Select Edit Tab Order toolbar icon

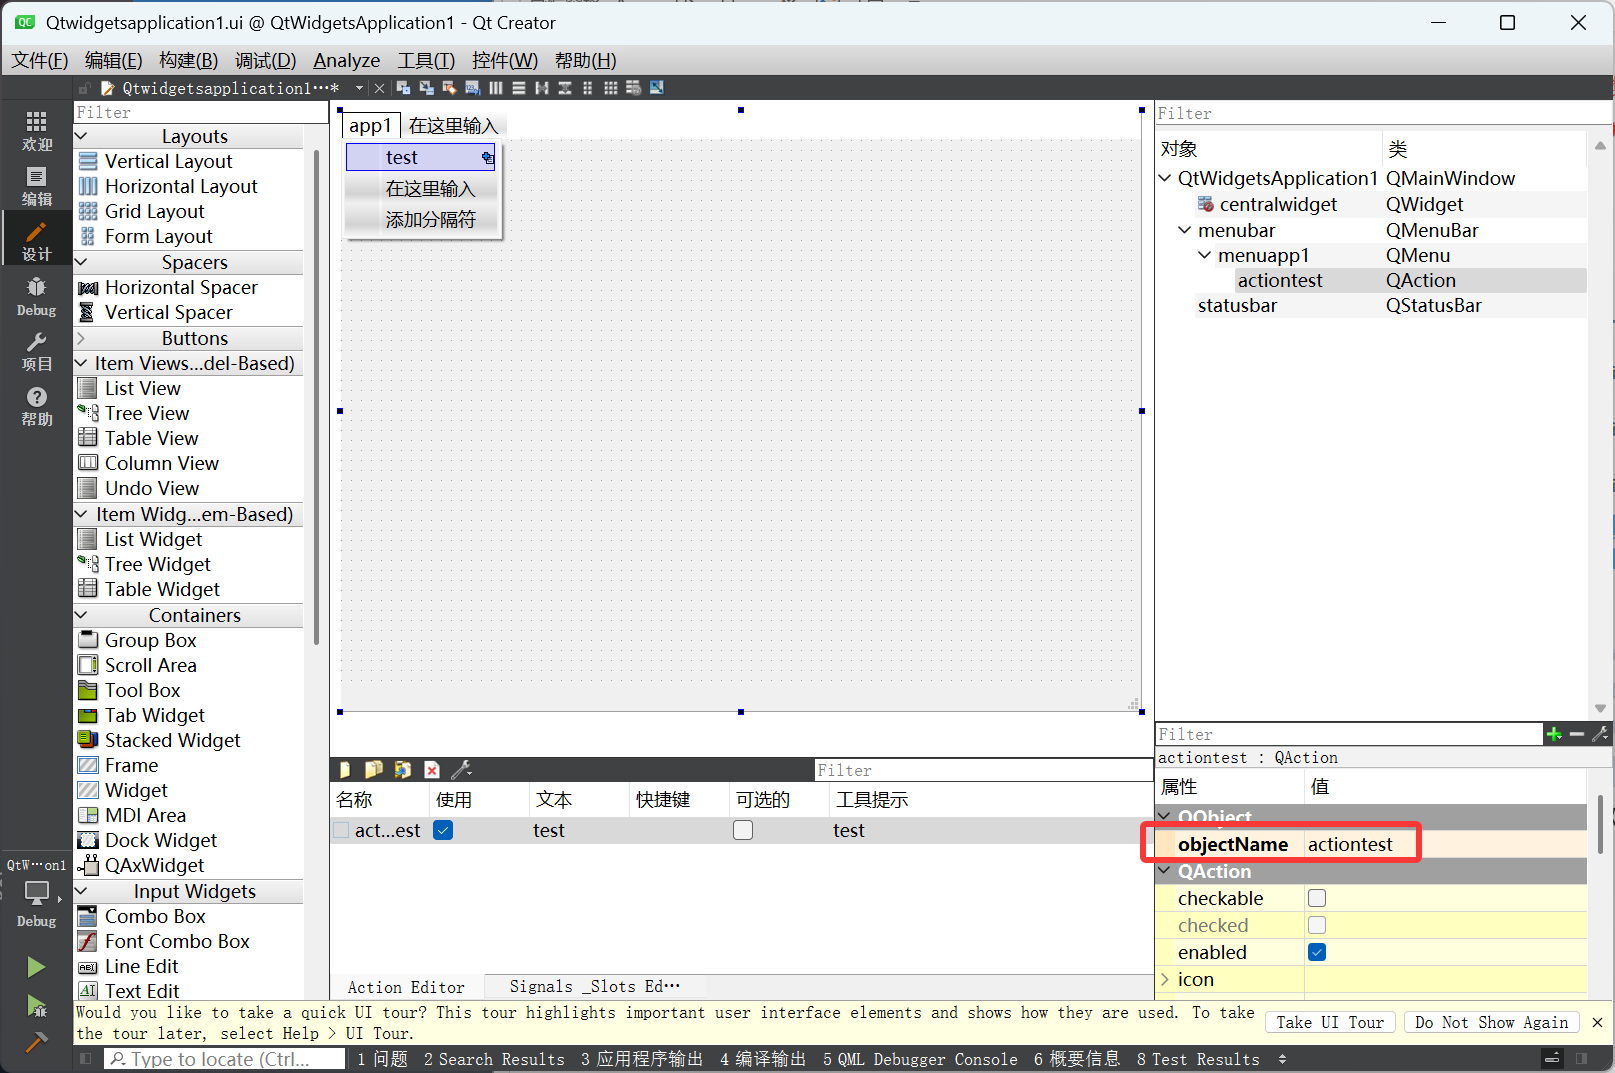pyautogui.click(x=473, y=88)
